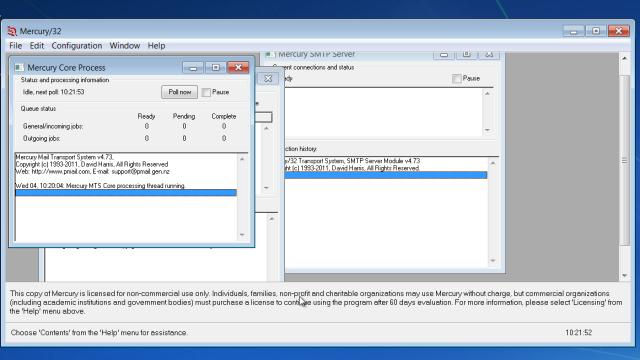Click the 10:21:52 clock in status bar
The image size is (640, 360).
pos(578,333)
